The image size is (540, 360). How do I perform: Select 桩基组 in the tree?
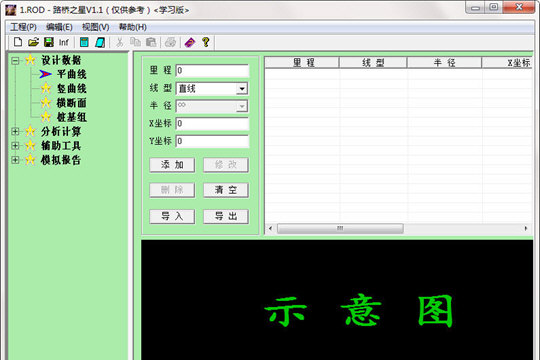tap(72, 117)
